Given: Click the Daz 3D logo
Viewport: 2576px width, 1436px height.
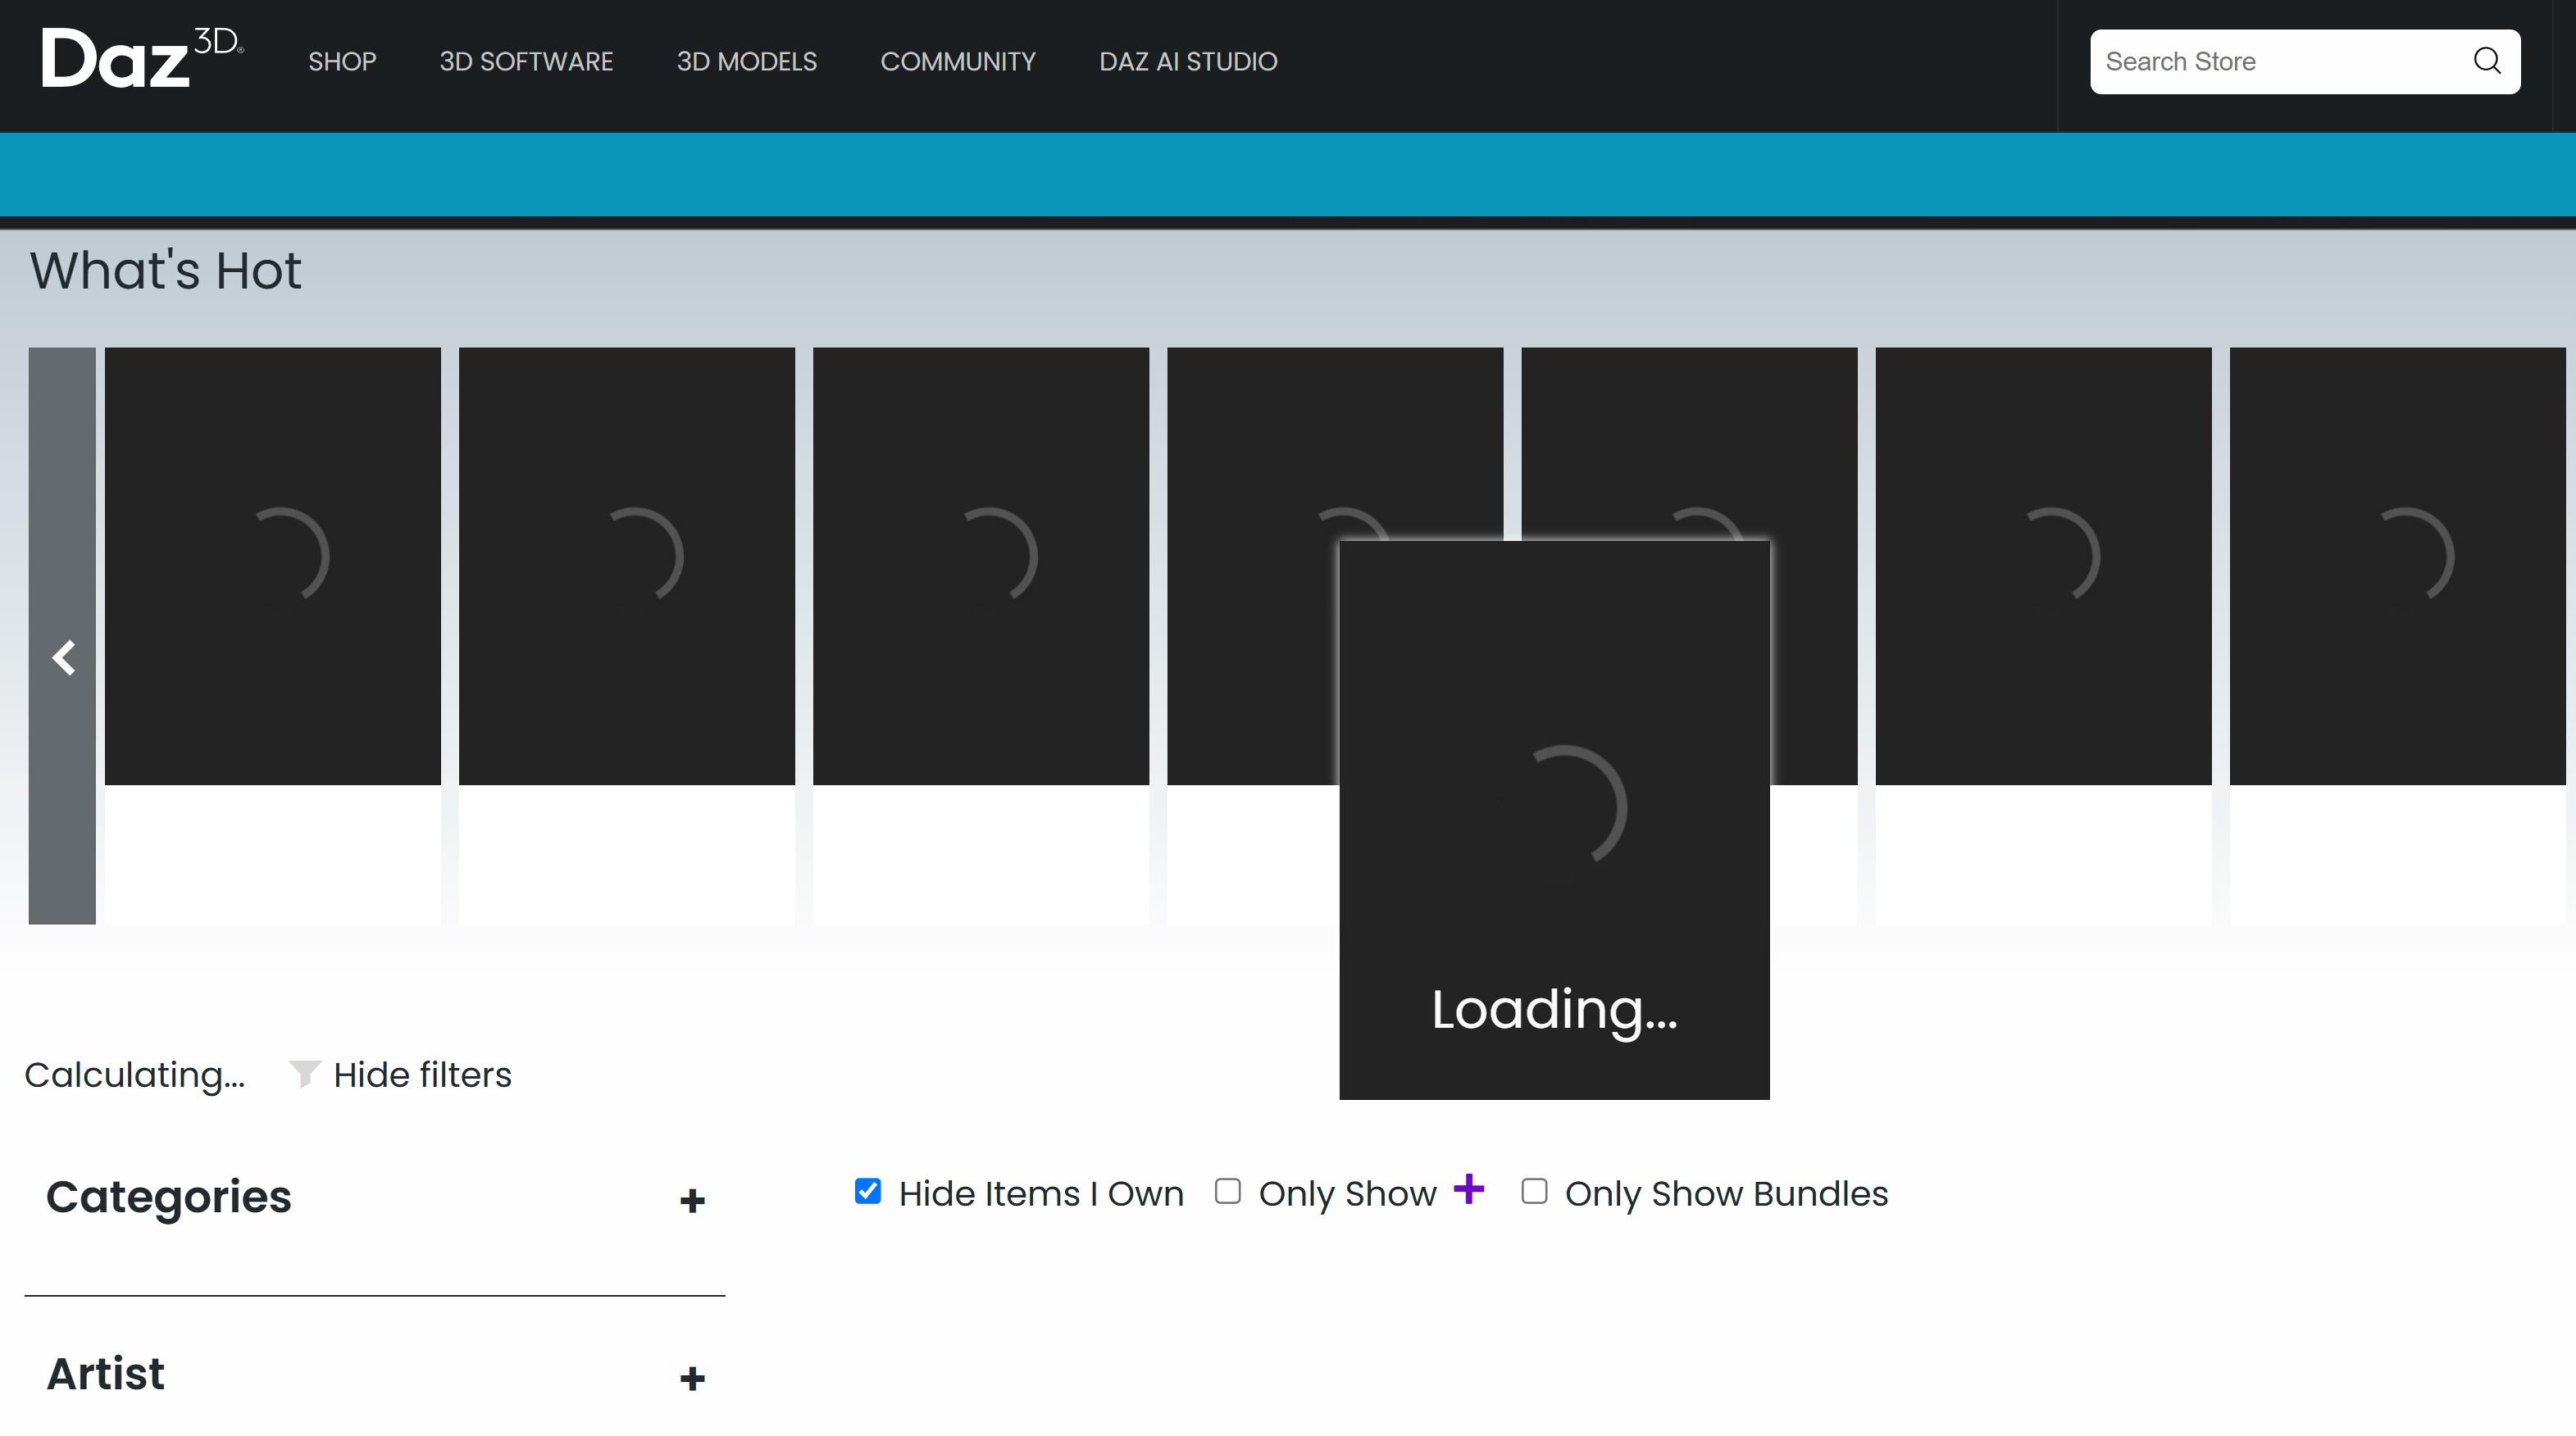Looking at the screenshot, I should click(141, 58).
